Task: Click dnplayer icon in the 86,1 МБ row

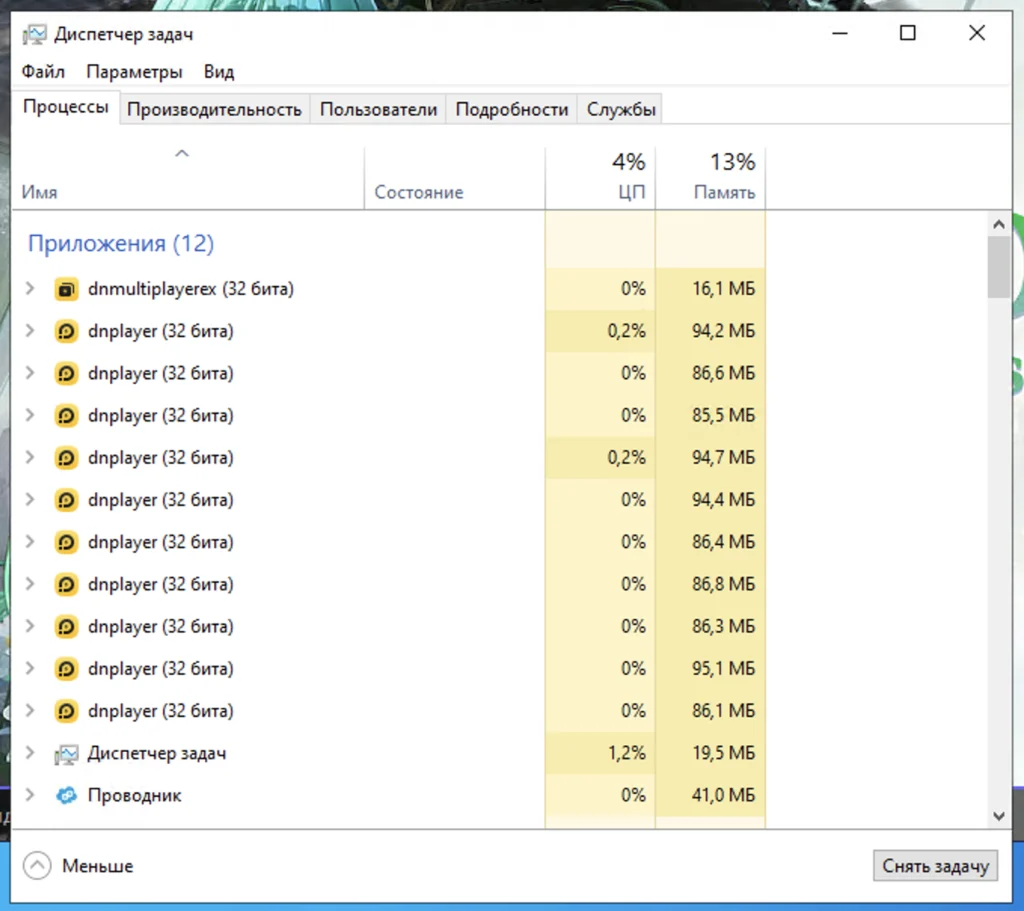Action: [66, 711]
